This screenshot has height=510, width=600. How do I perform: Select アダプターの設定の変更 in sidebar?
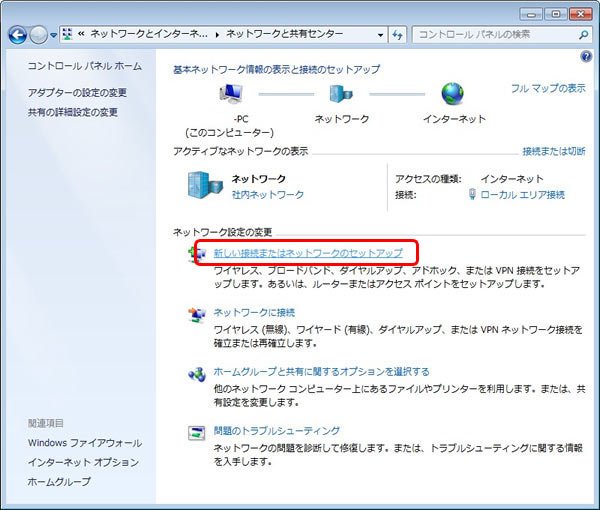(78, 92)
